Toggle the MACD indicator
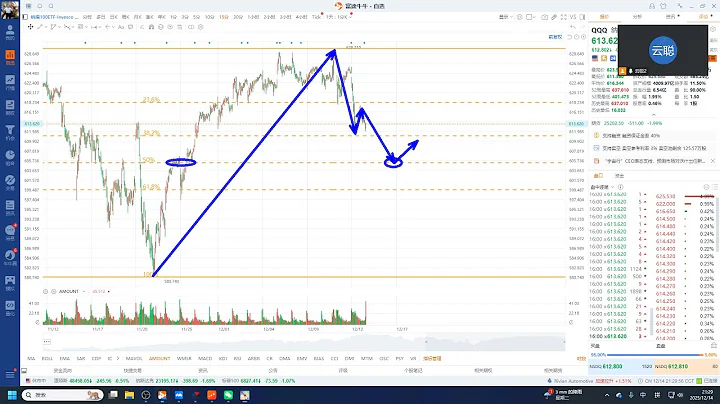The width and height of the screenshot is (720, 404). (x=205, y=358)
